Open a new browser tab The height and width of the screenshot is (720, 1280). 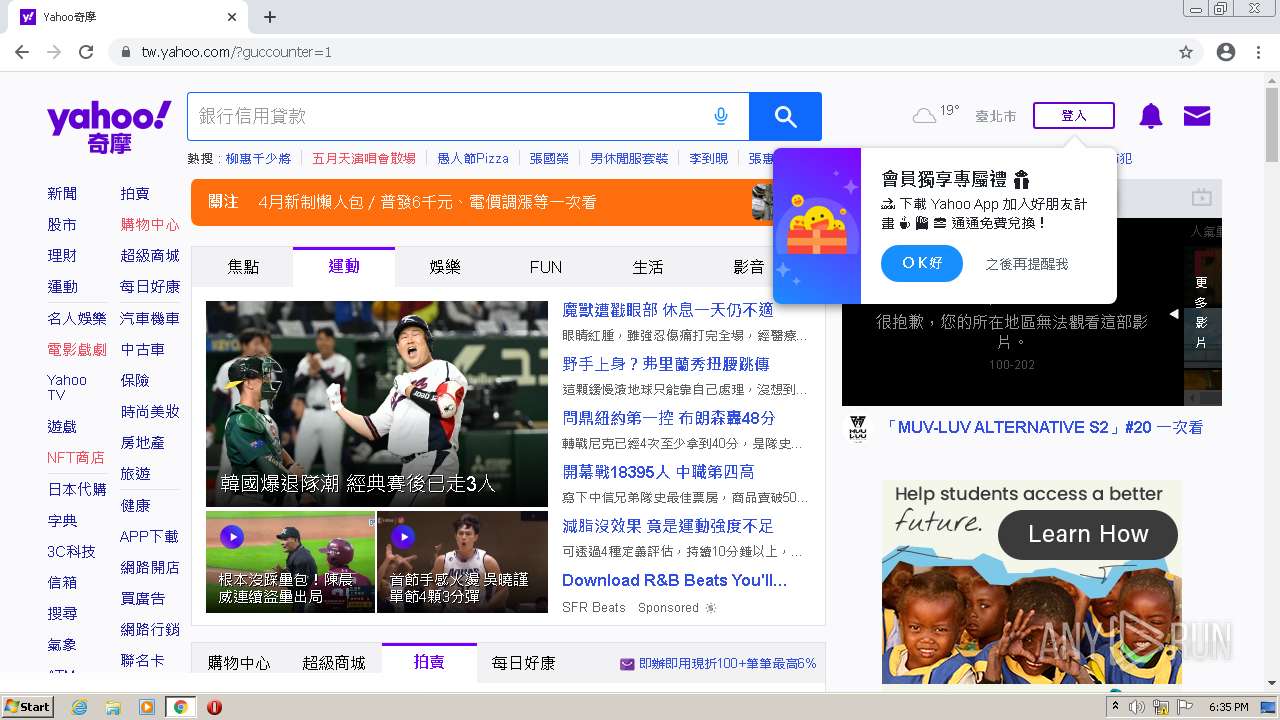pos(270,17)
